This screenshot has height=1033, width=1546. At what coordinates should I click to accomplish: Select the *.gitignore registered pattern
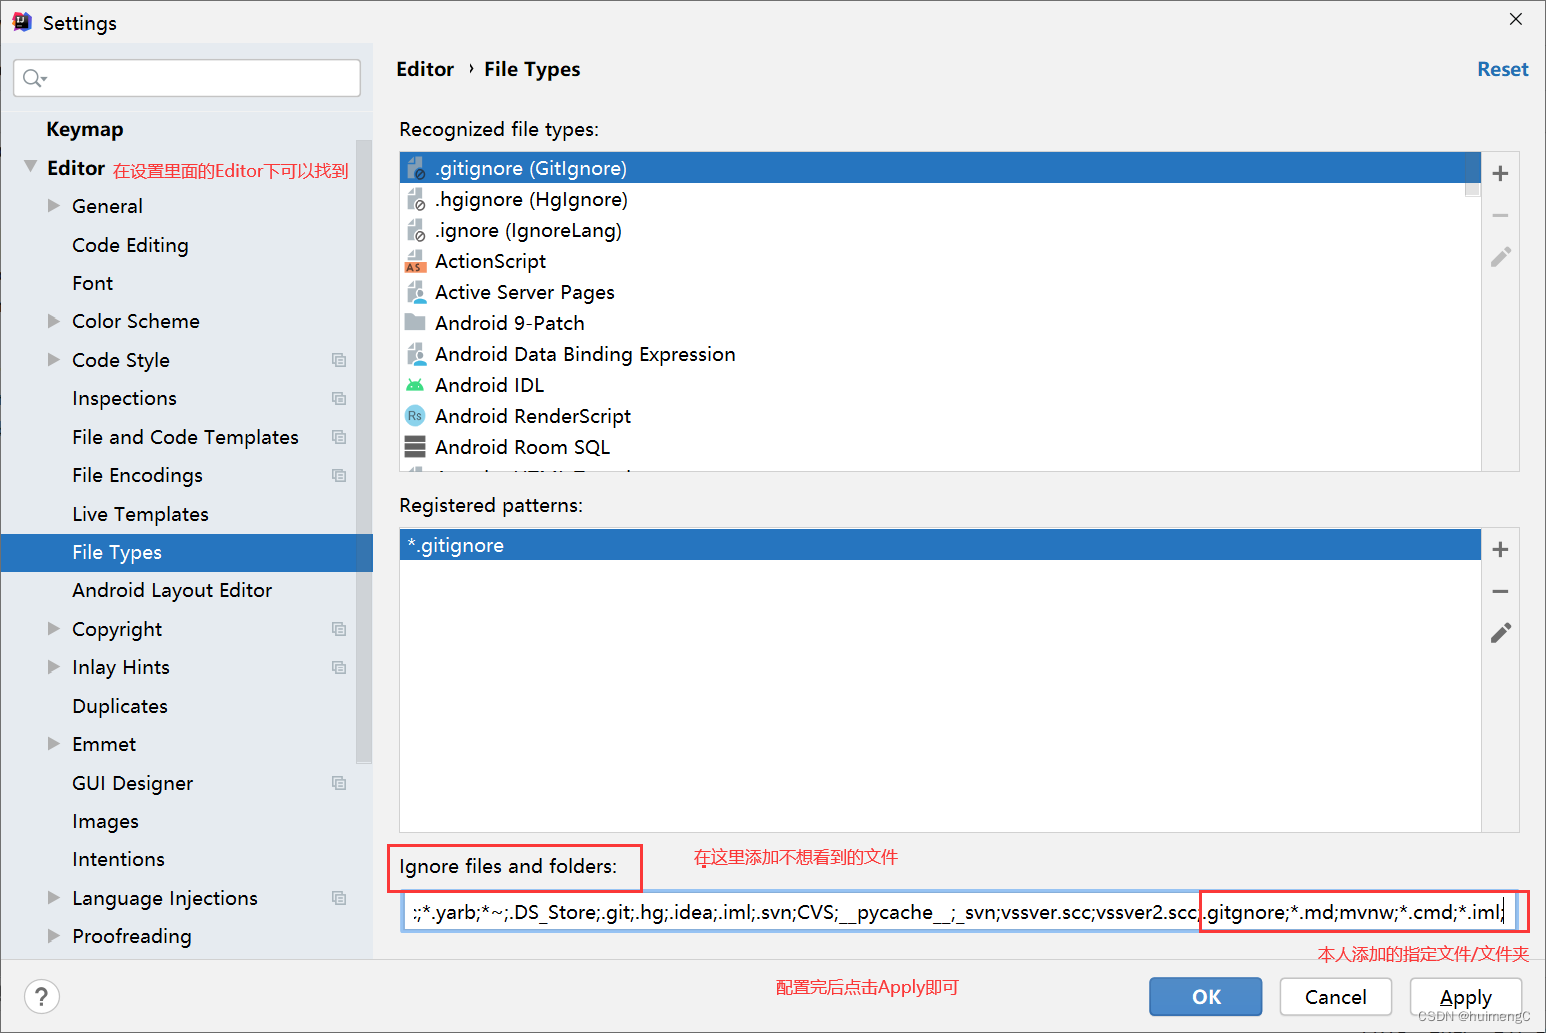click(940, 545)
